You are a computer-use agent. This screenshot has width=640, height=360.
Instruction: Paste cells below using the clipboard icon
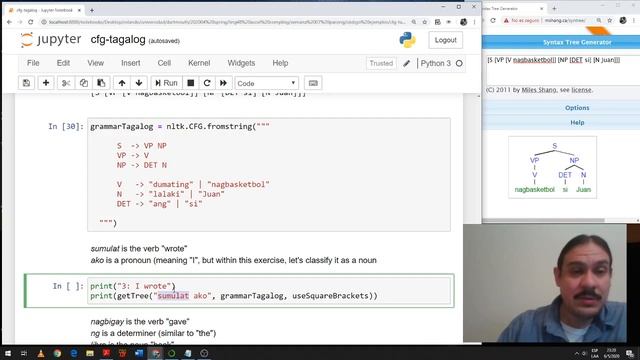tap(101, 83)
